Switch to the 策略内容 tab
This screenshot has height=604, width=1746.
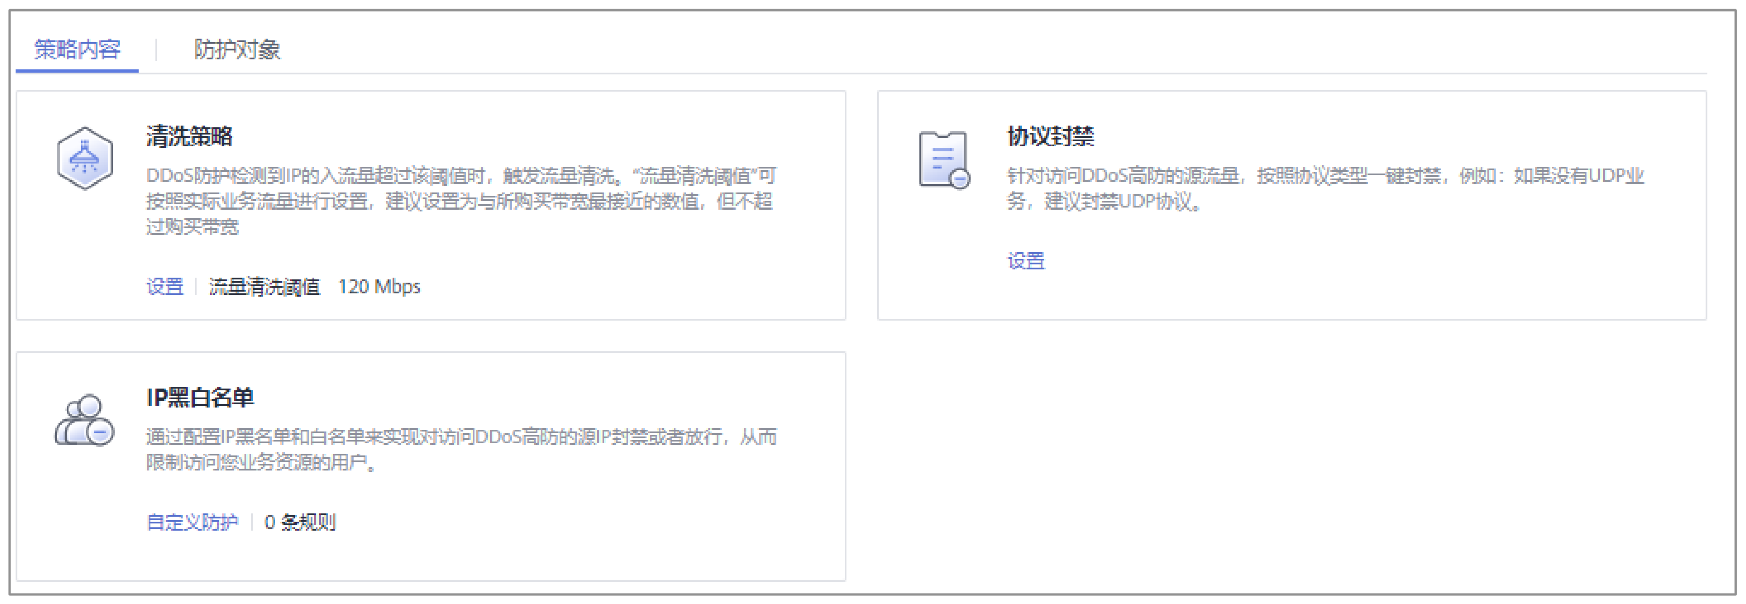click(x=77, y=49)
